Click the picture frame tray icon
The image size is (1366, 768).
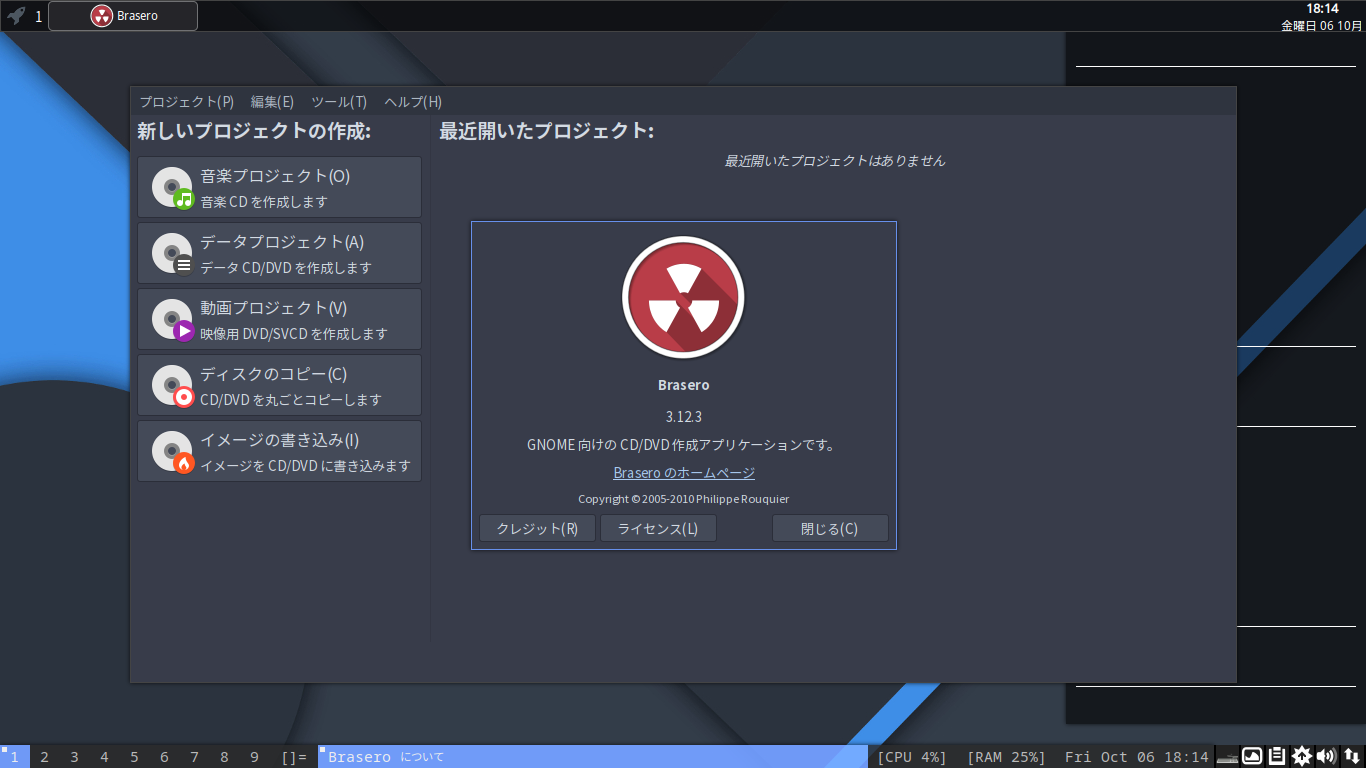[x=1252, y=756]
